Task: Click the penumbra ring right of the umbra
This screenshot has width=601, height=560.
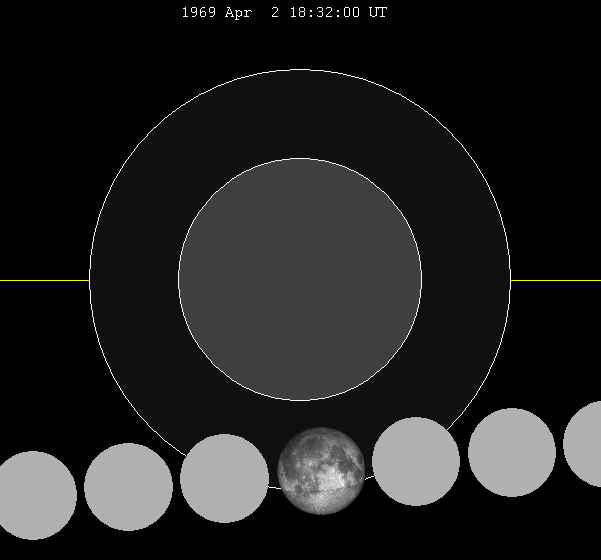Action: [x=466, y=280]
